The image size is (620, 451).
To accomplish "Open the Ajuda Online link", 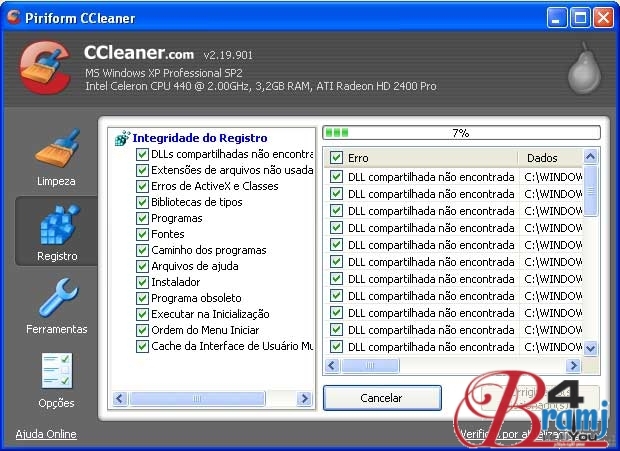I will click(46, 434).
